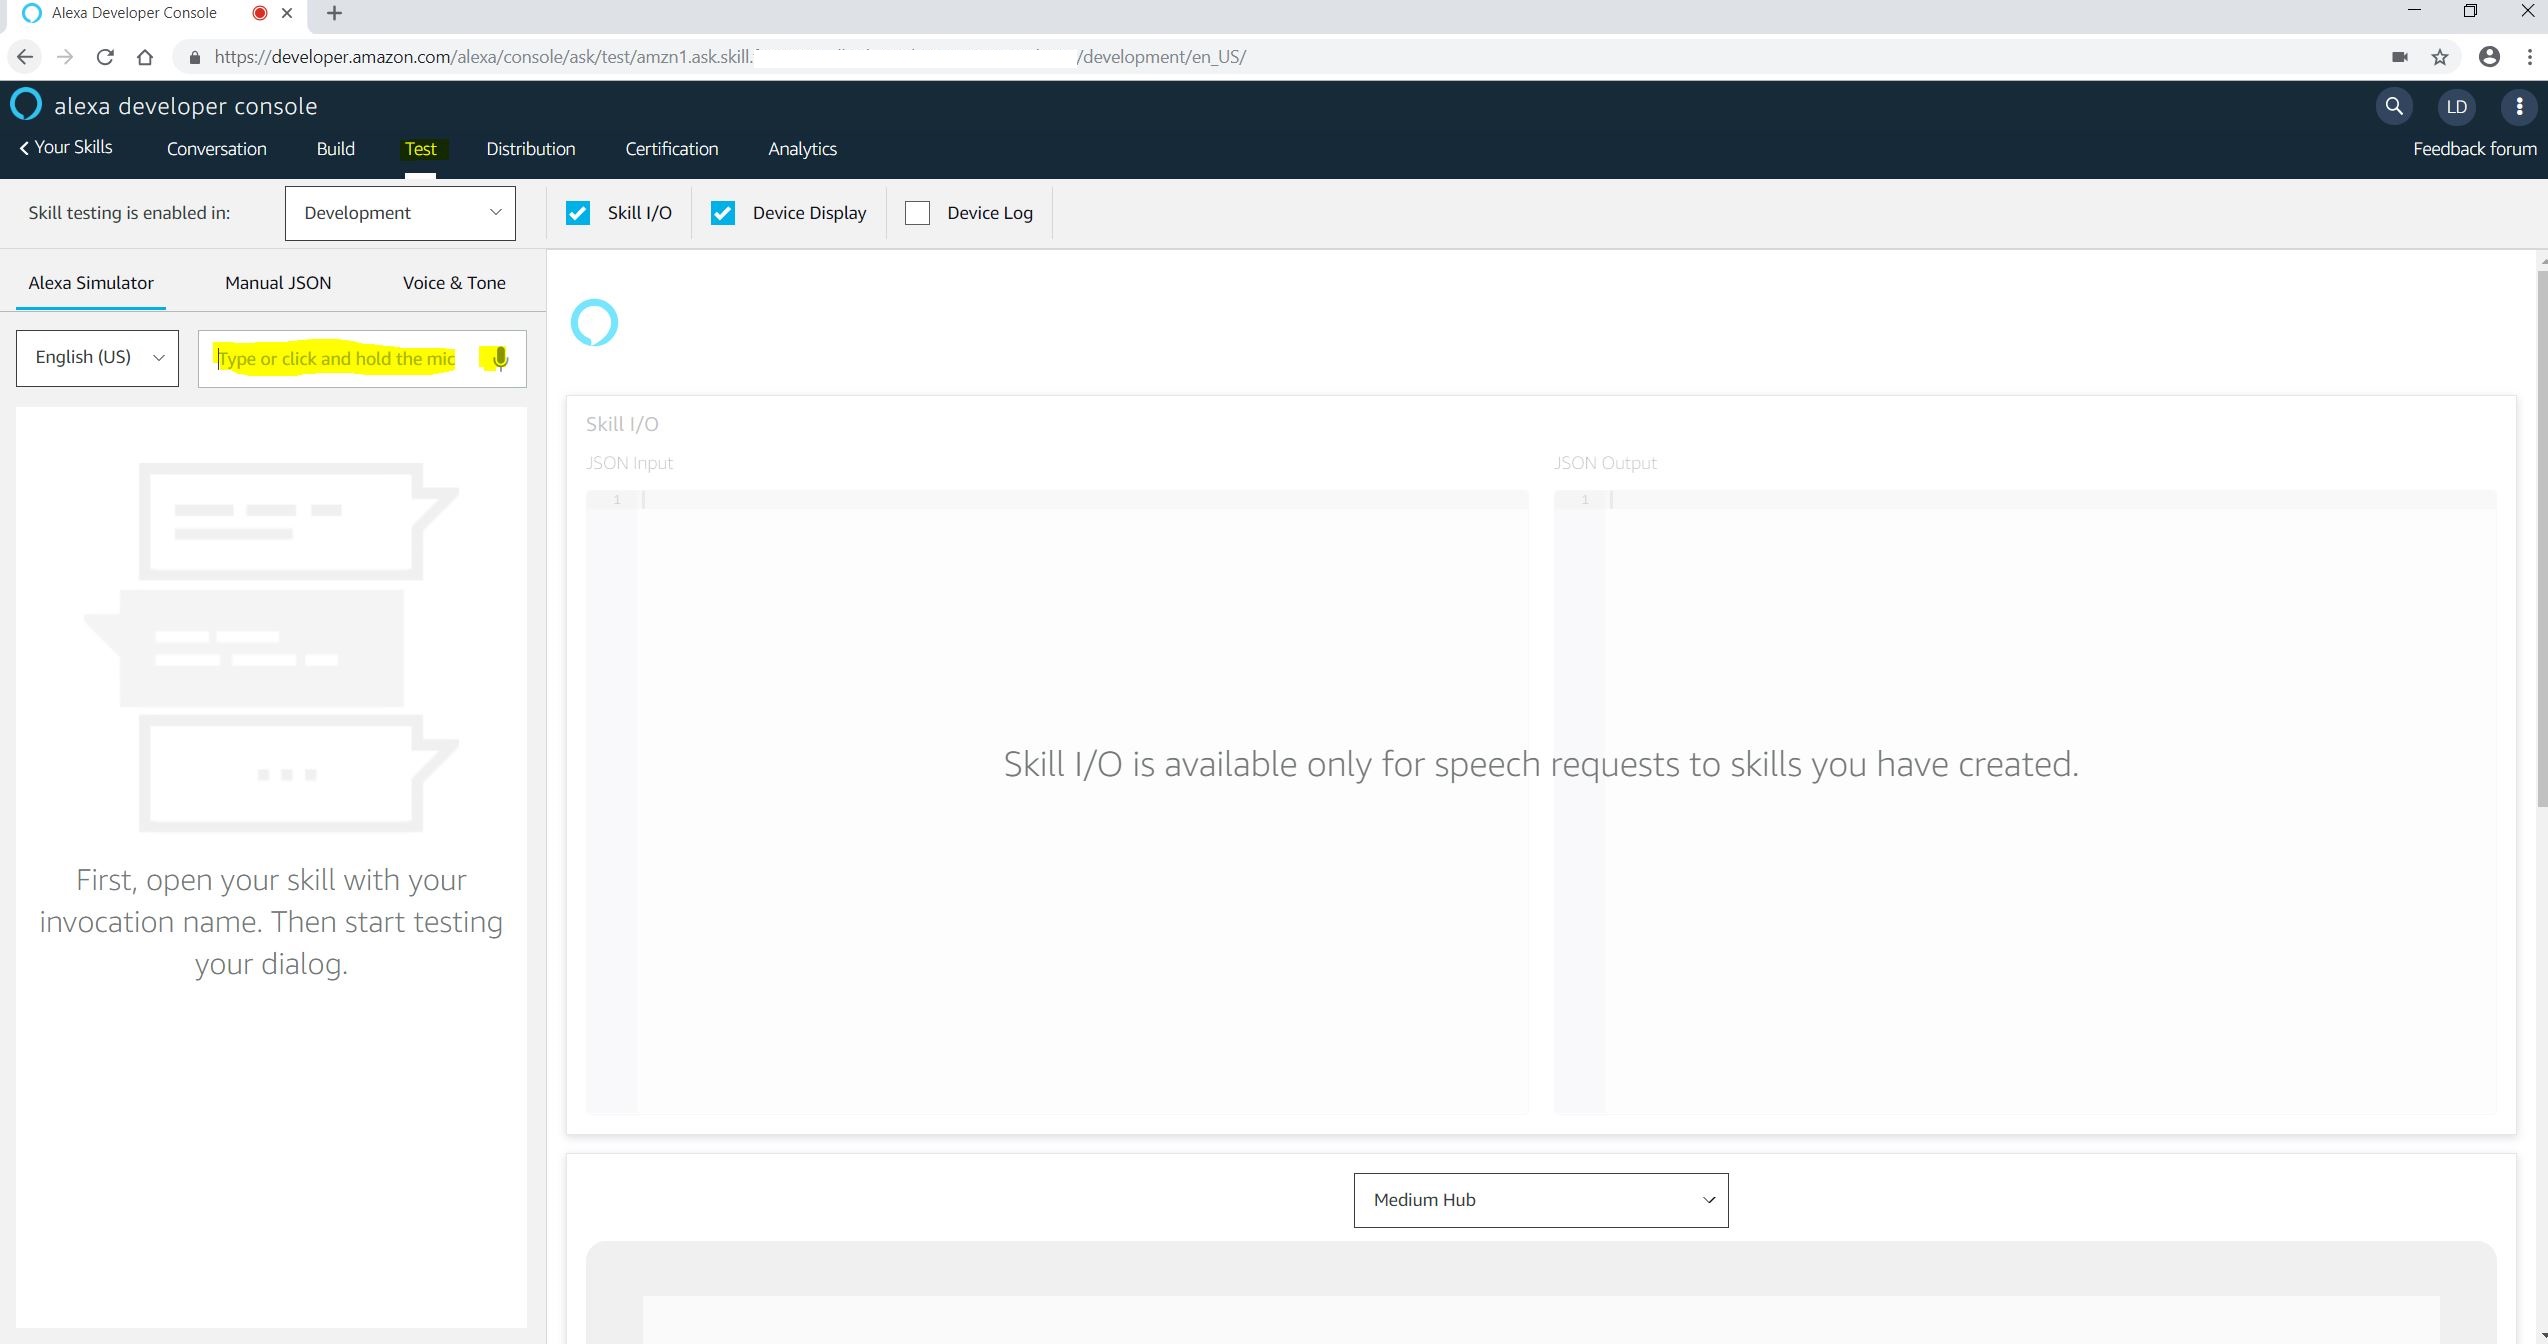Open the LD user account menu
The height and width of the screenshot is (1344, 2548).
[2457, 106]
